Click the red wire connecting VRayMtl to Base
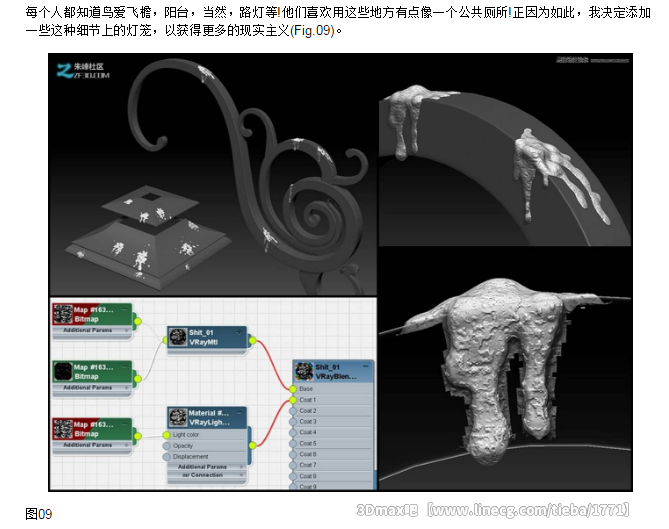 click(273, 363)
